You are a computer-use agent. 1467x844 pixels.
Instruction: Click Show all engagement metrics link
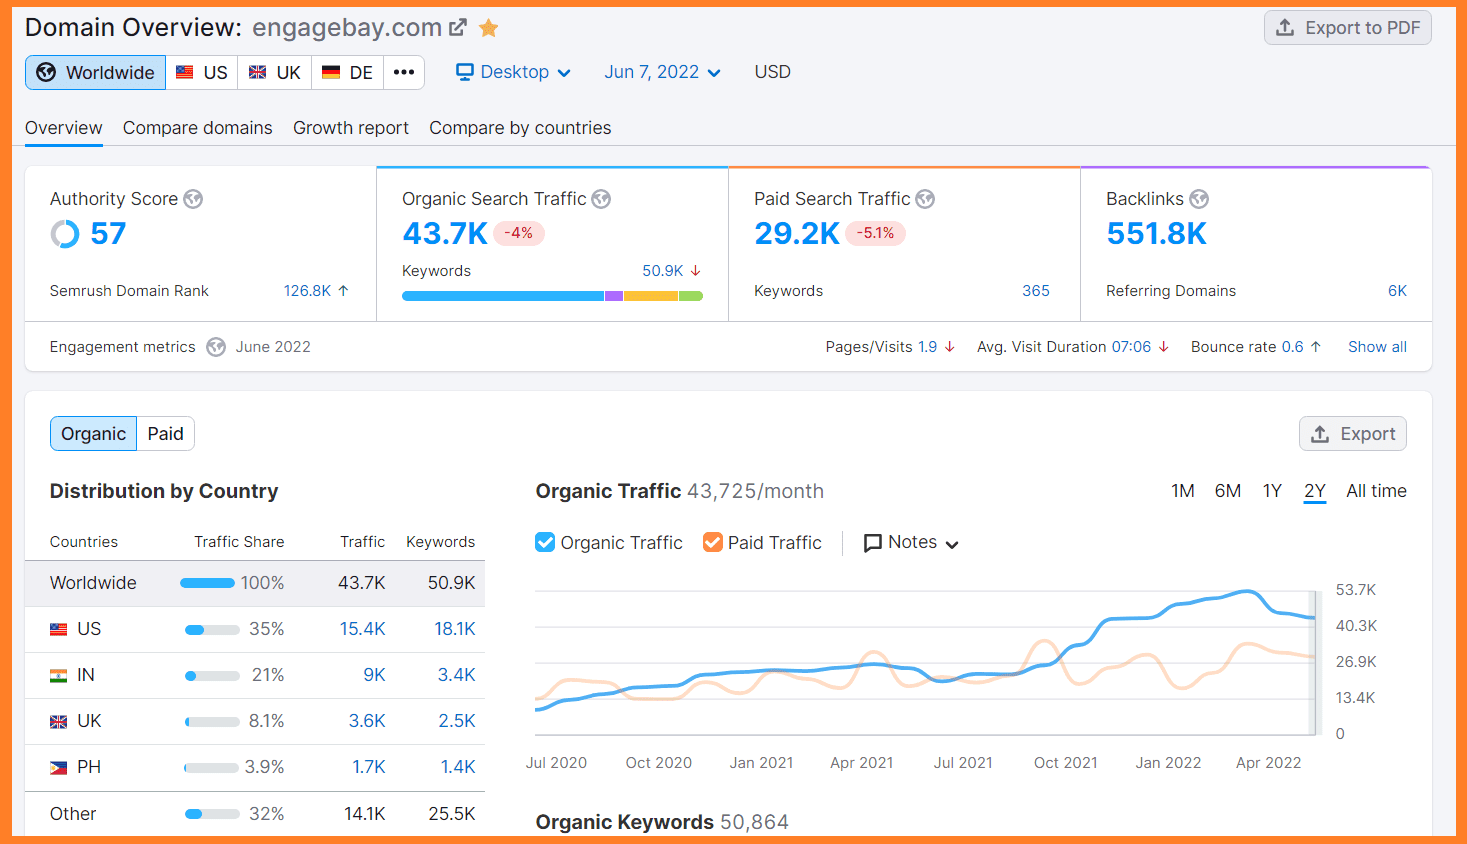click(1377, 347)
